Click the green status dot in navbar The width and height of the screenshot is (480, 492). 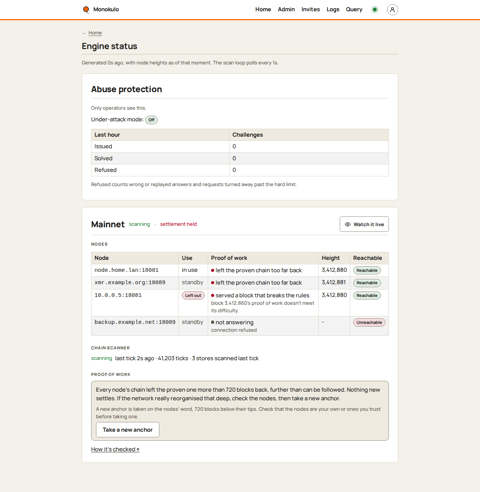375,10
